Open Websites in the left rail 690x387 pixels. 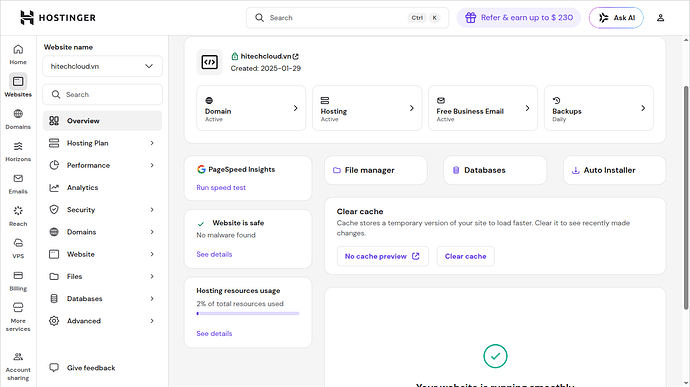click(18, 85)
